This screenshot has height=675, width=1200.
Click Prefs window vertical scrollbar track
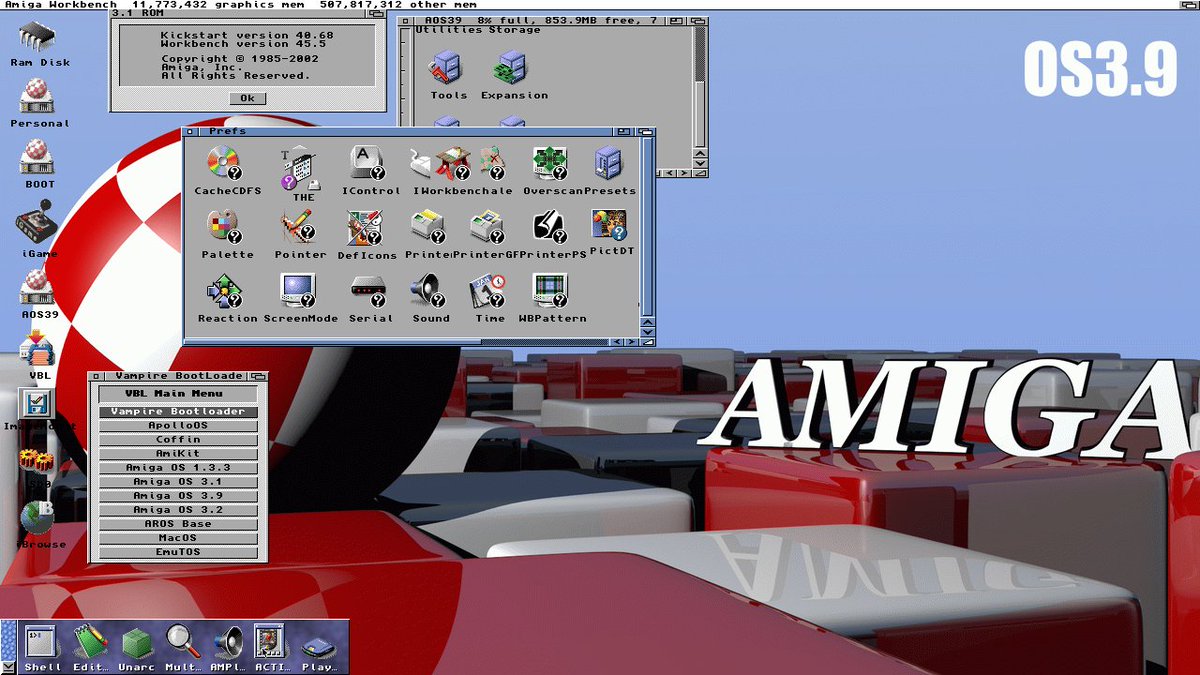[648, 225]
